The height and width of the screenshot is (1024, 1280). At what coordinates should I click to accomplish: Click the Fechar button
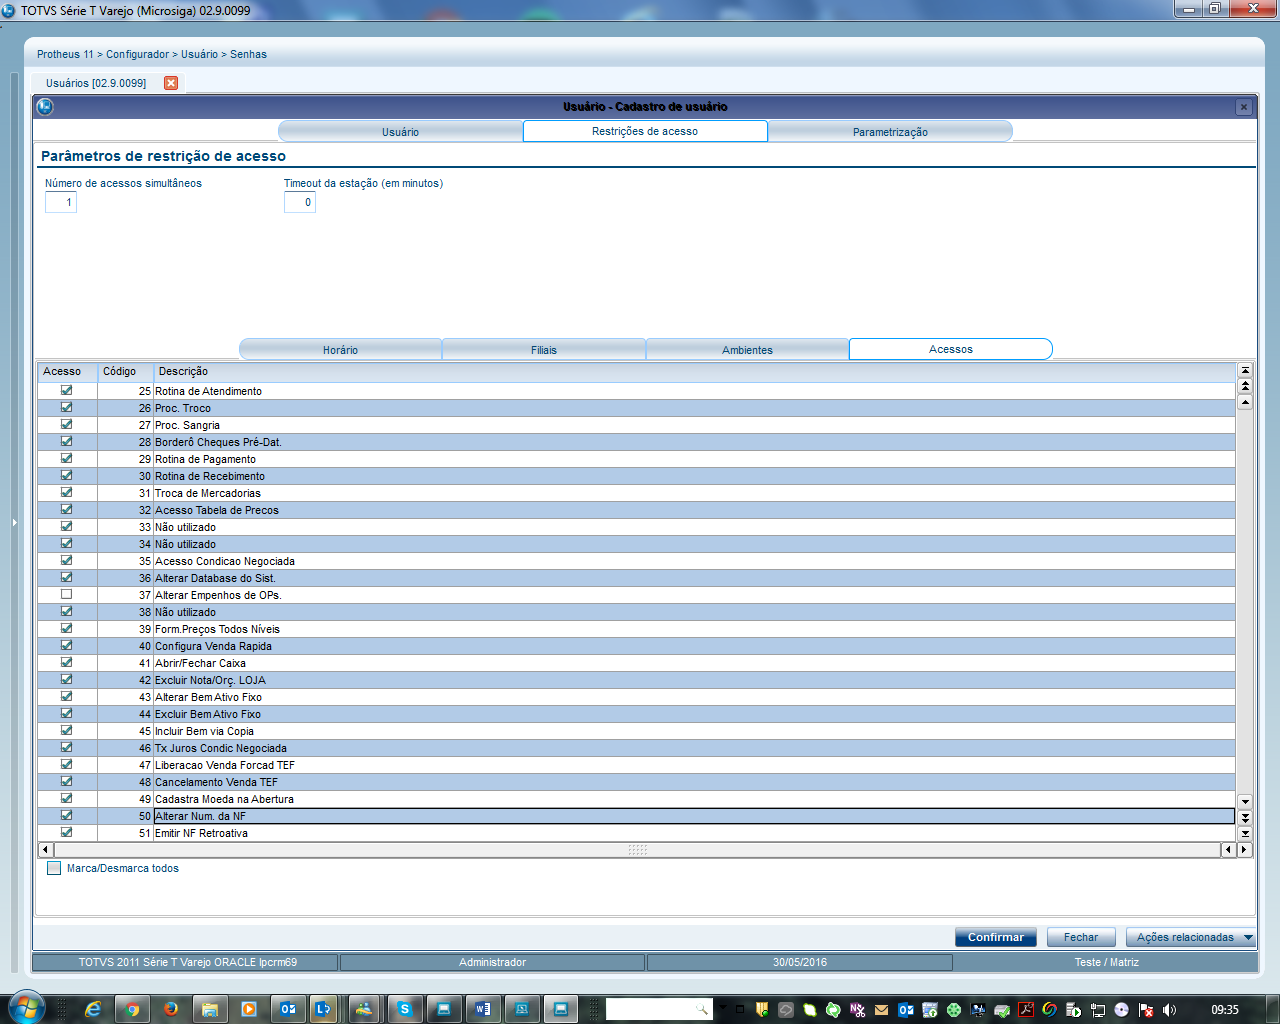click(x=1081, y=937)
